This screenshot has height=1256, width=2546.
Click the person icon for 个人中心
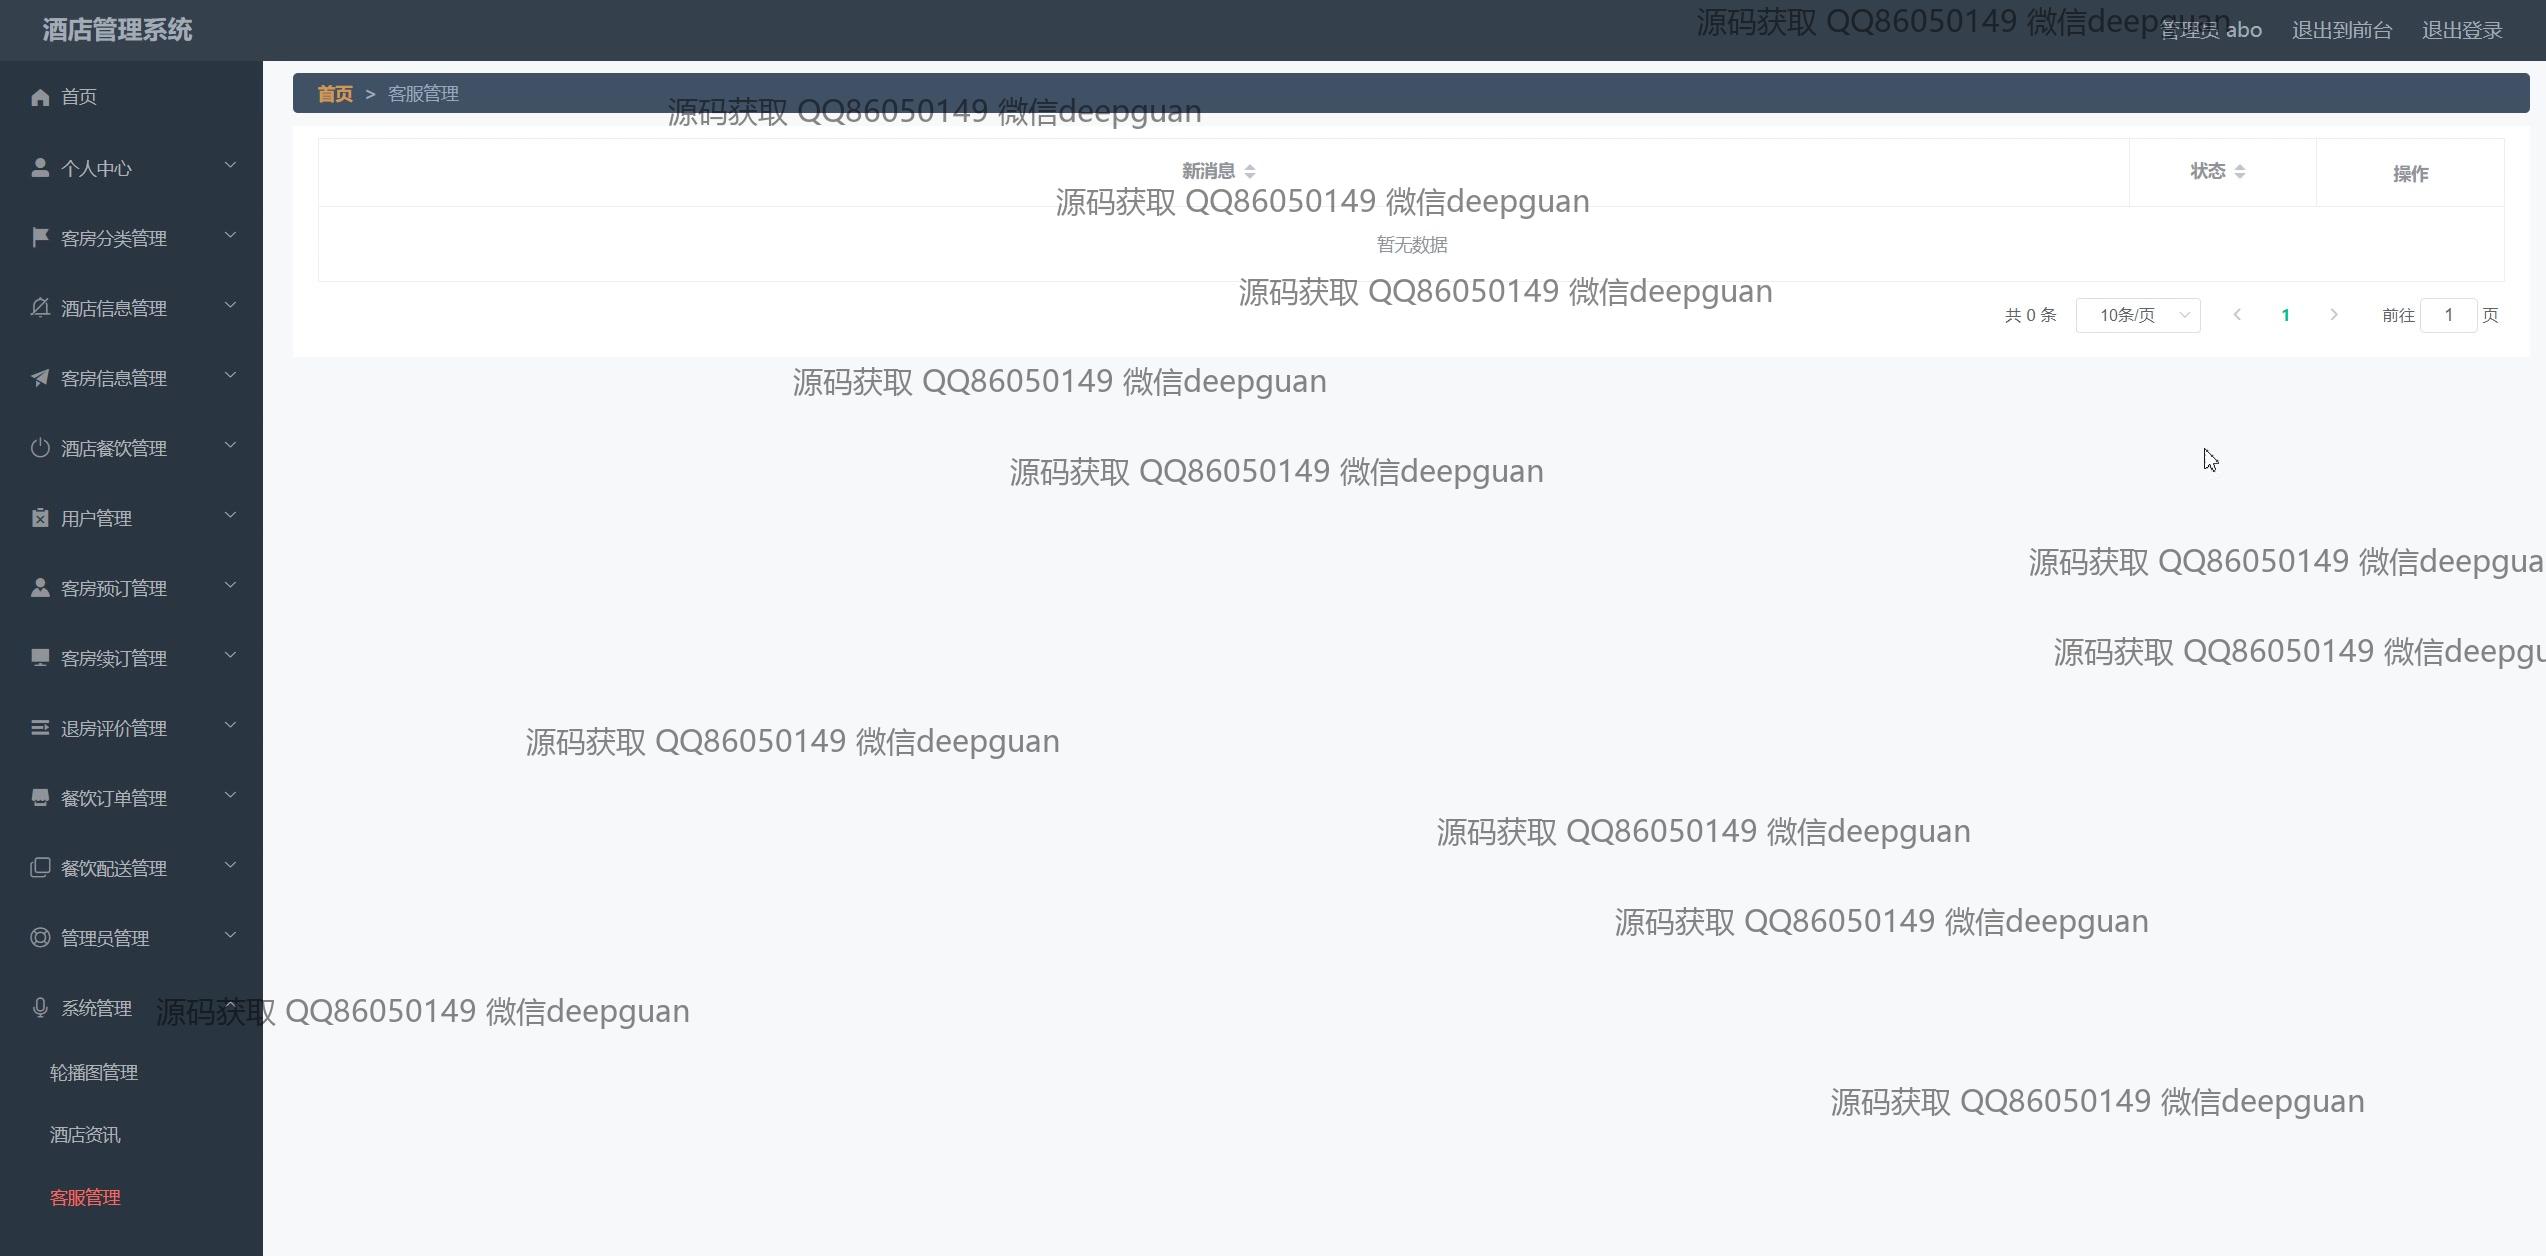tap(40, 167)
